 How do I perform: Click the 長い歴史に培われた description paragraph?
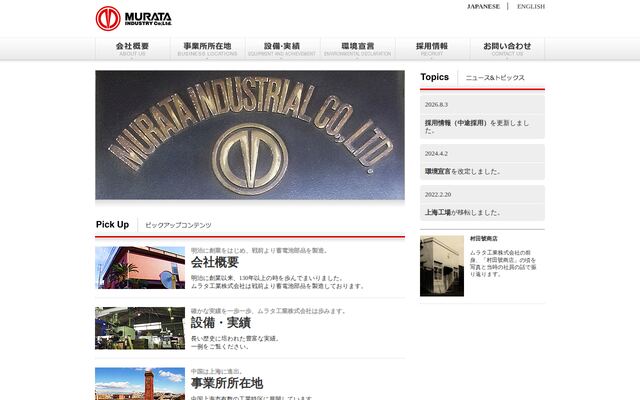pyautogui.click(x=236, y=342)
